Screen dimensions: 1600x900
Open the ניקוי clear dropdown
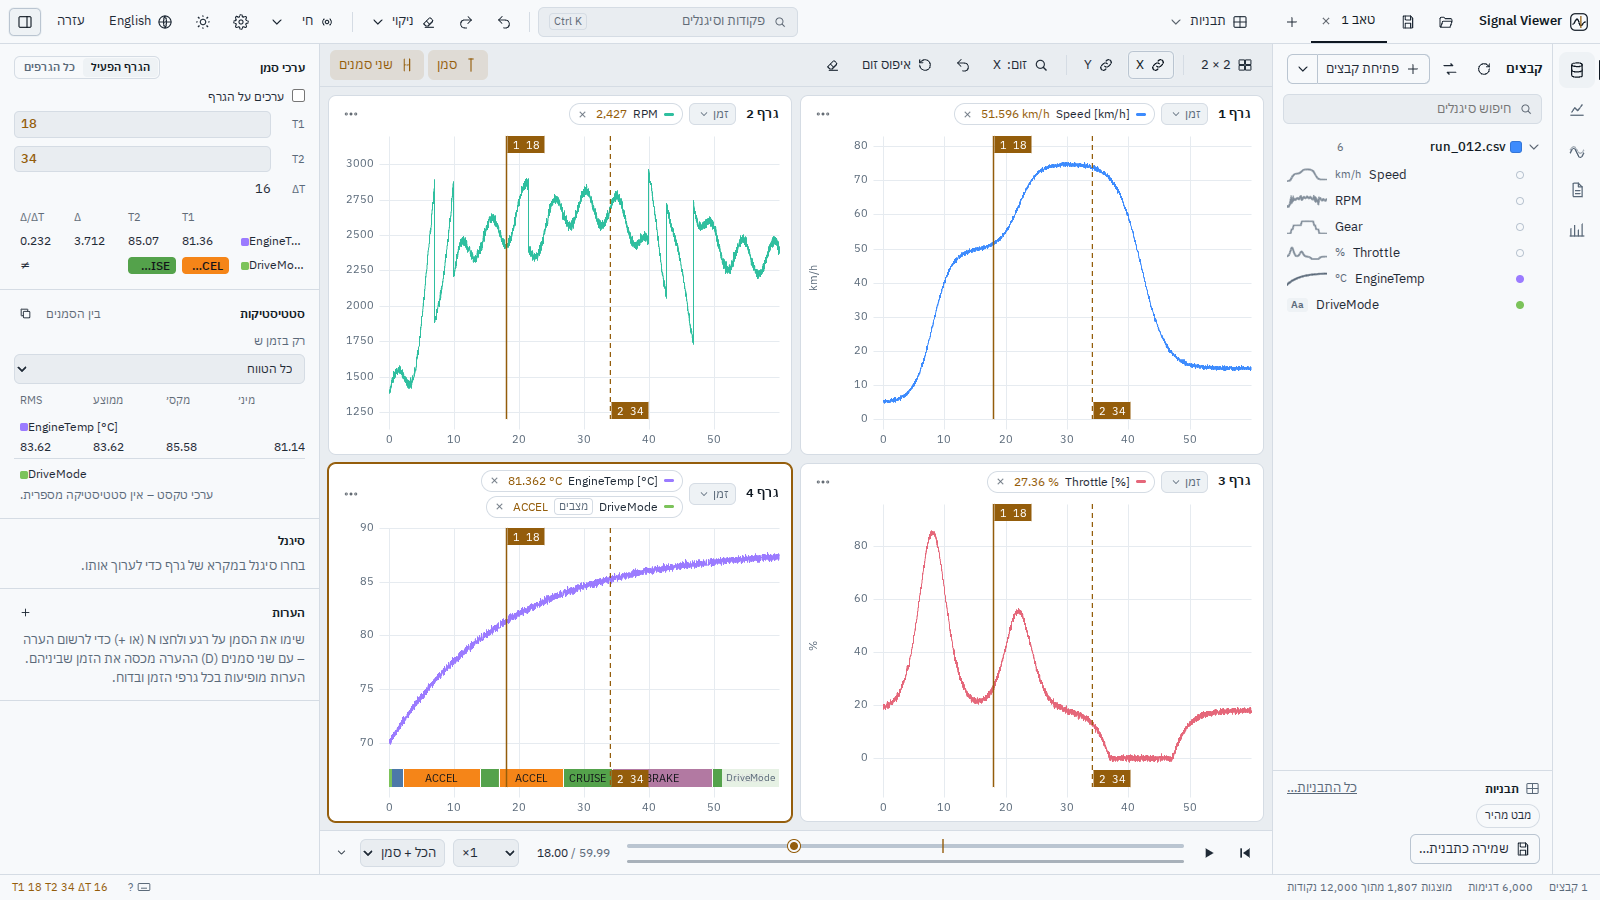tap(403, 21)
